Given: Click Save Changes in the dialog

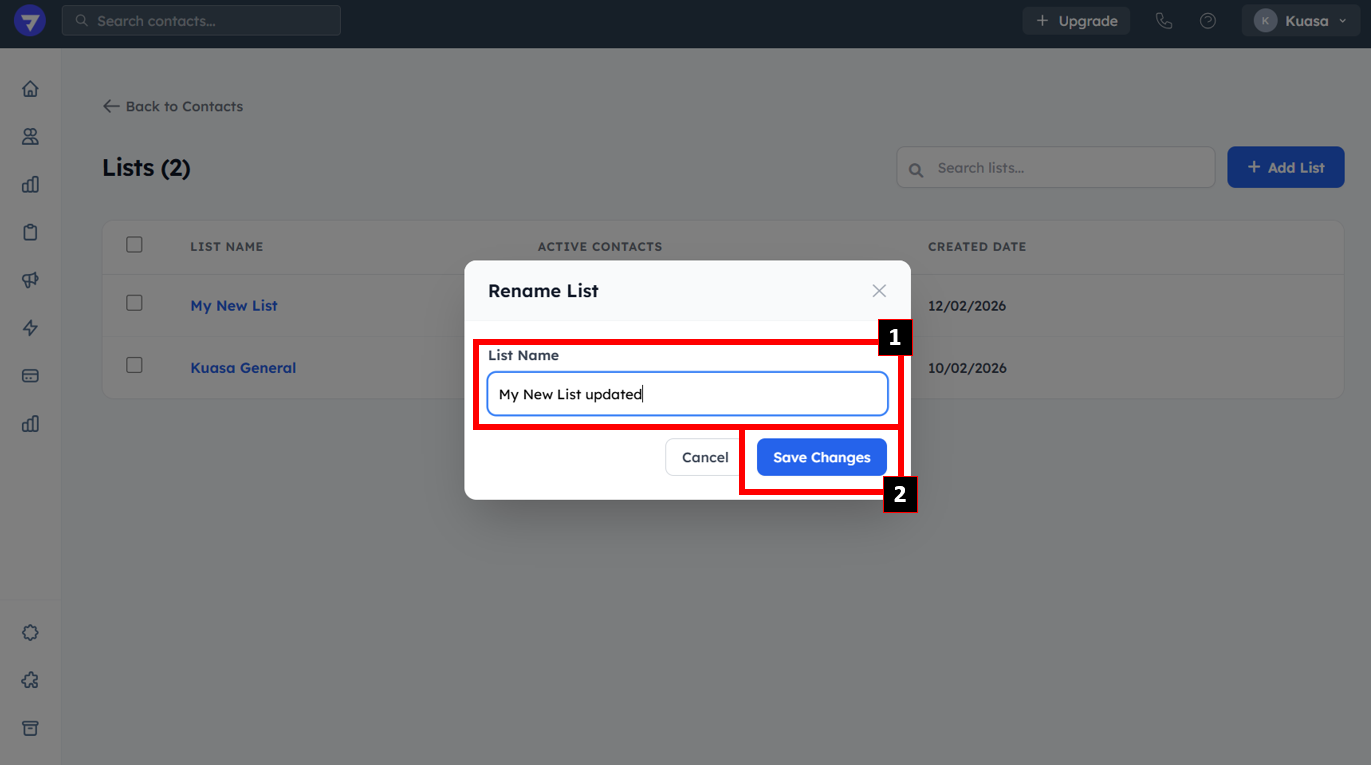Looking at the screenshot, I should point(821,457).
